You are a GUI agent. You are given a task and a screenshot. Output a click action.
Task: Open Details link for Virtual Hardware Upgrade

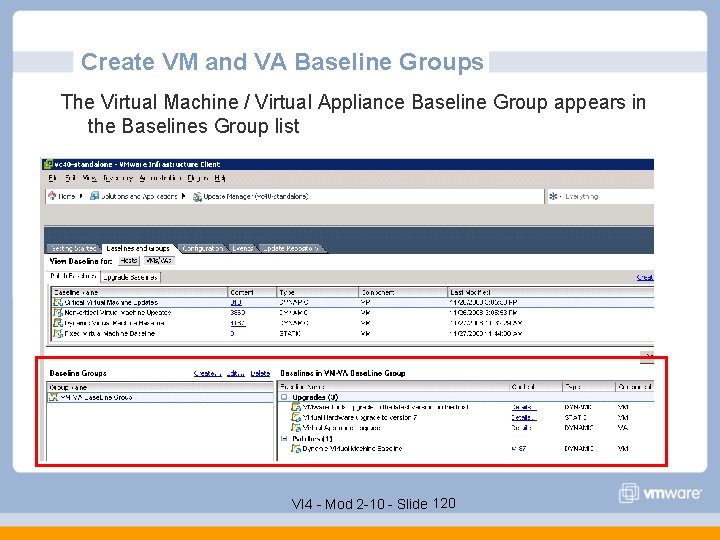click(523, 417)
